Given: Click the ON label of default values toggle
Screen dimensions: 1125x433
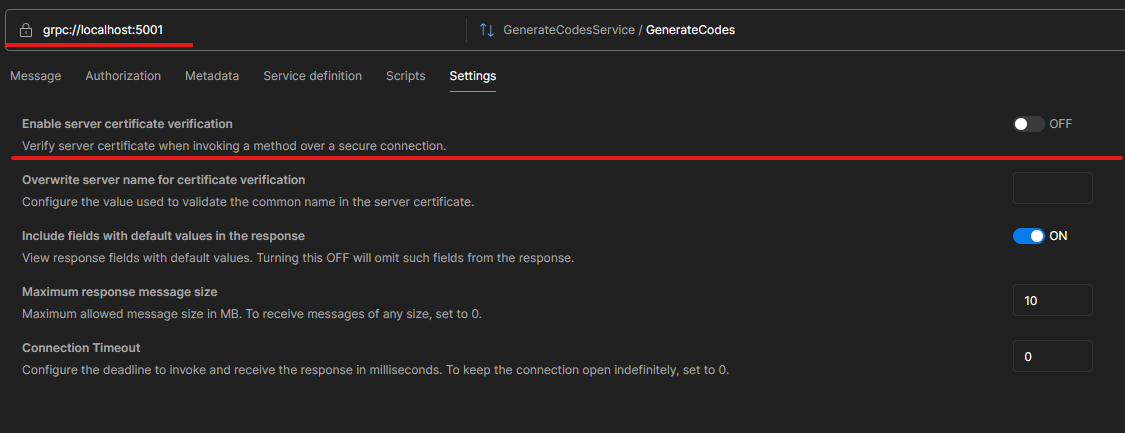Looking at the screenshot, I should (1058, 236).
